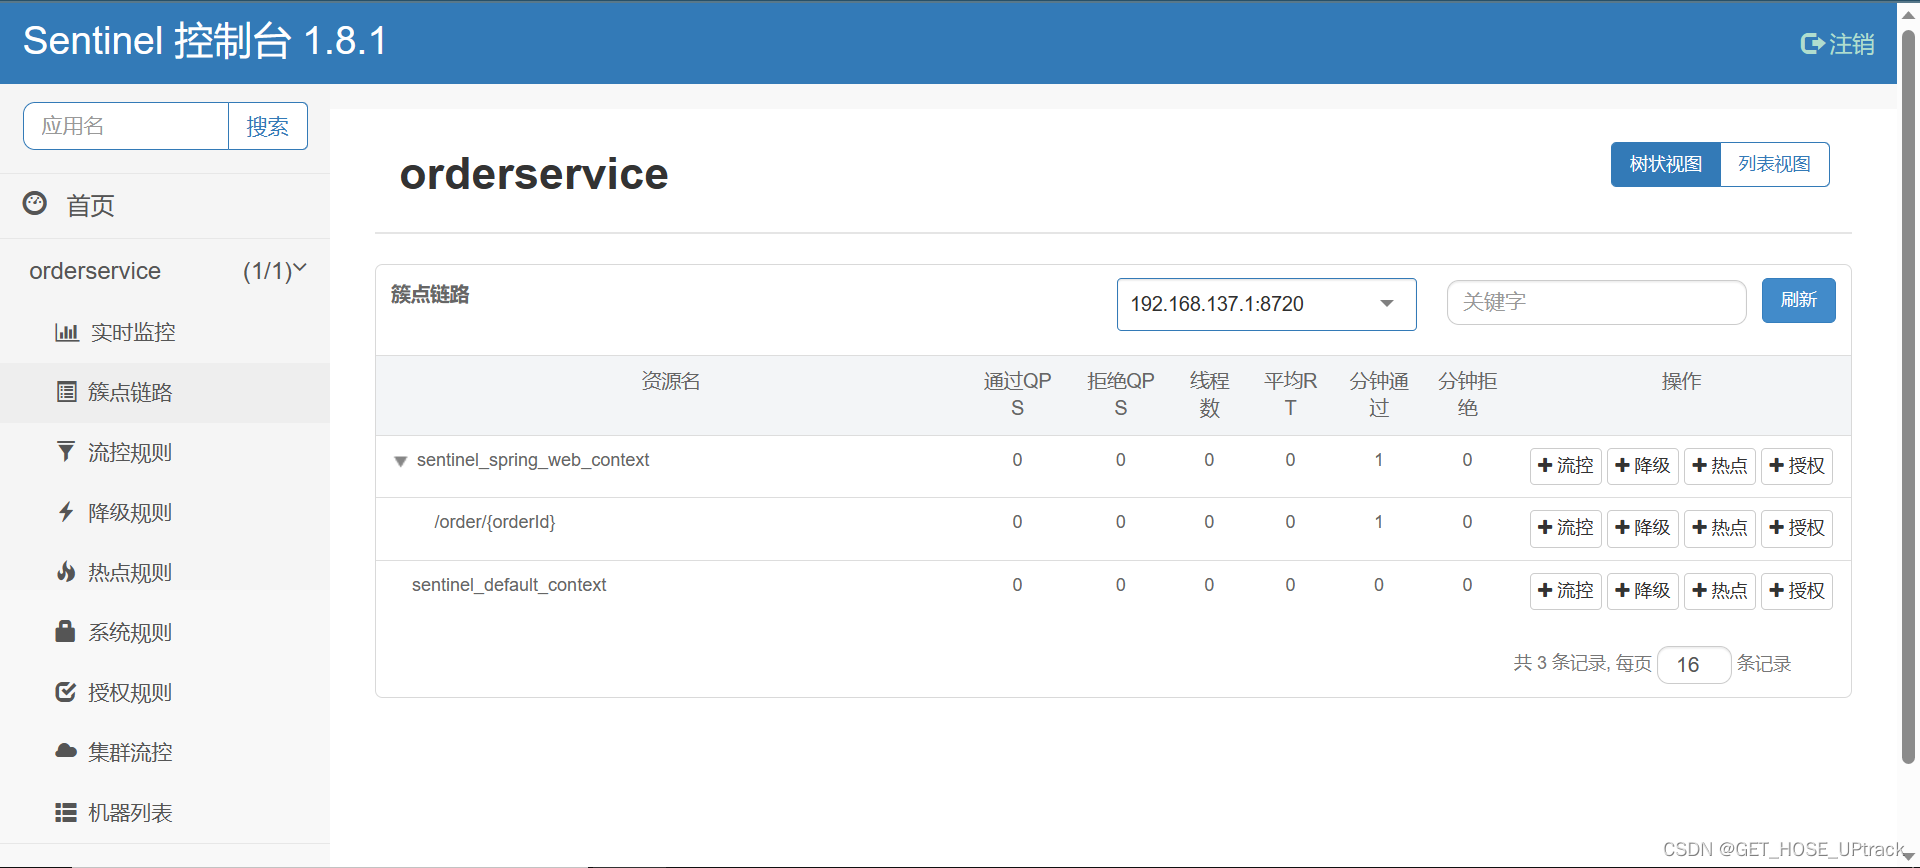Add 授权 rule for sentinel_default_context
1920x868 pixels.
1797,591
